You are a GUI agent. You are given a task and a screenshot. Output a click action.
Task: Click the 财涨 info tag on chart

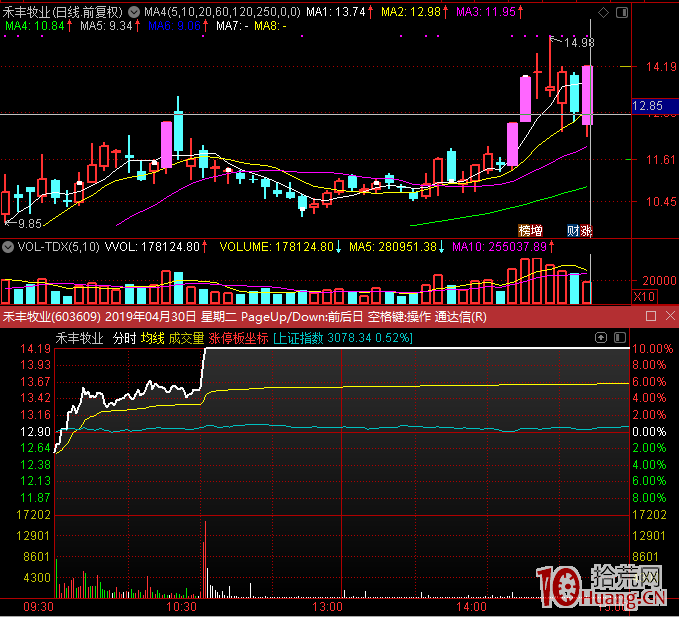[x=579, y=230]
